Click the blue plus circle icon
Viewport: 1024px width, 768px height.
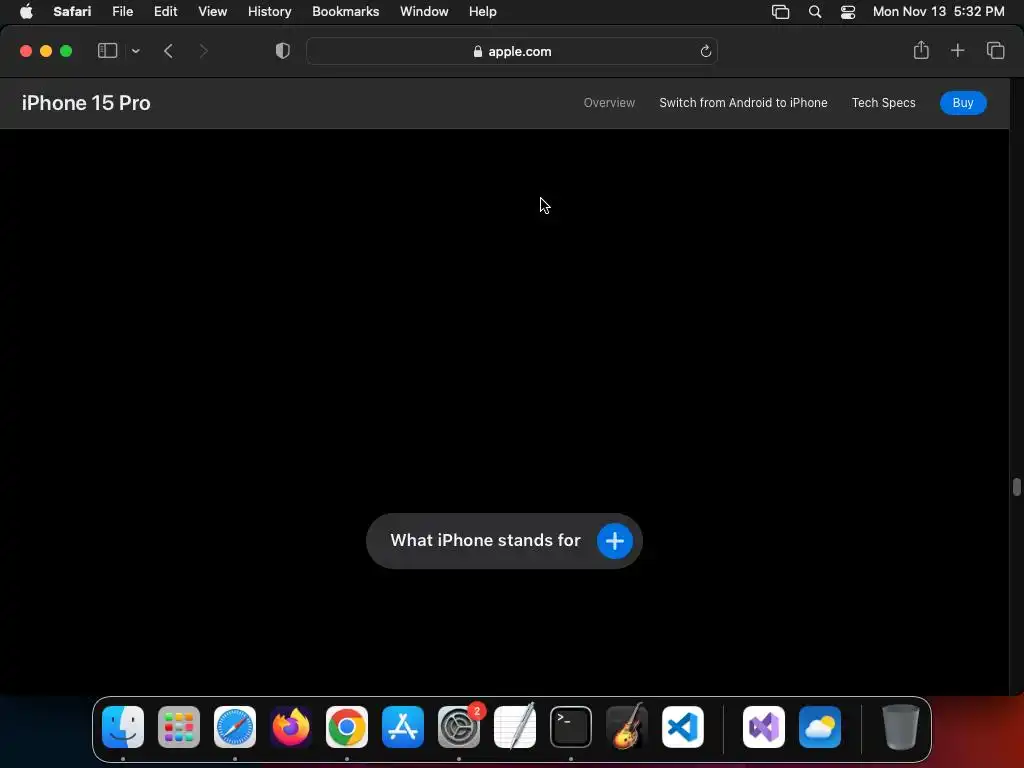point(615,541)
